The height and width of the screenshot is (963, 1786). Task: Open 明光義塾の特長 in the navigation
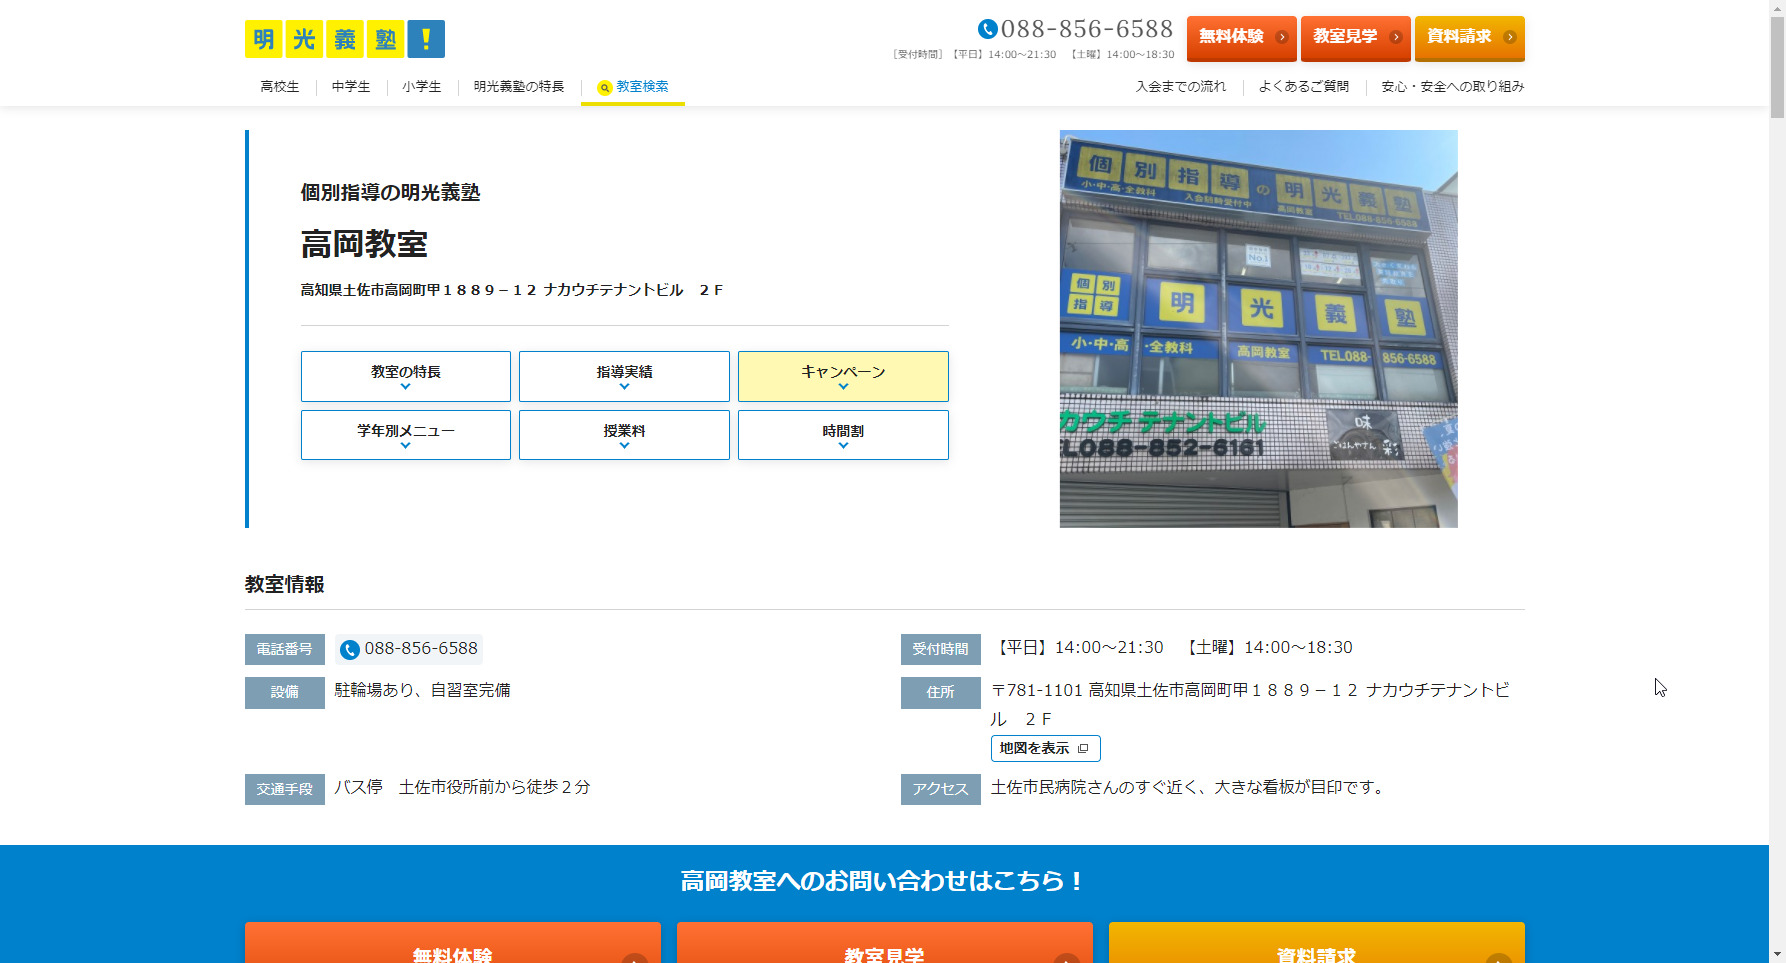pos(519,87)
